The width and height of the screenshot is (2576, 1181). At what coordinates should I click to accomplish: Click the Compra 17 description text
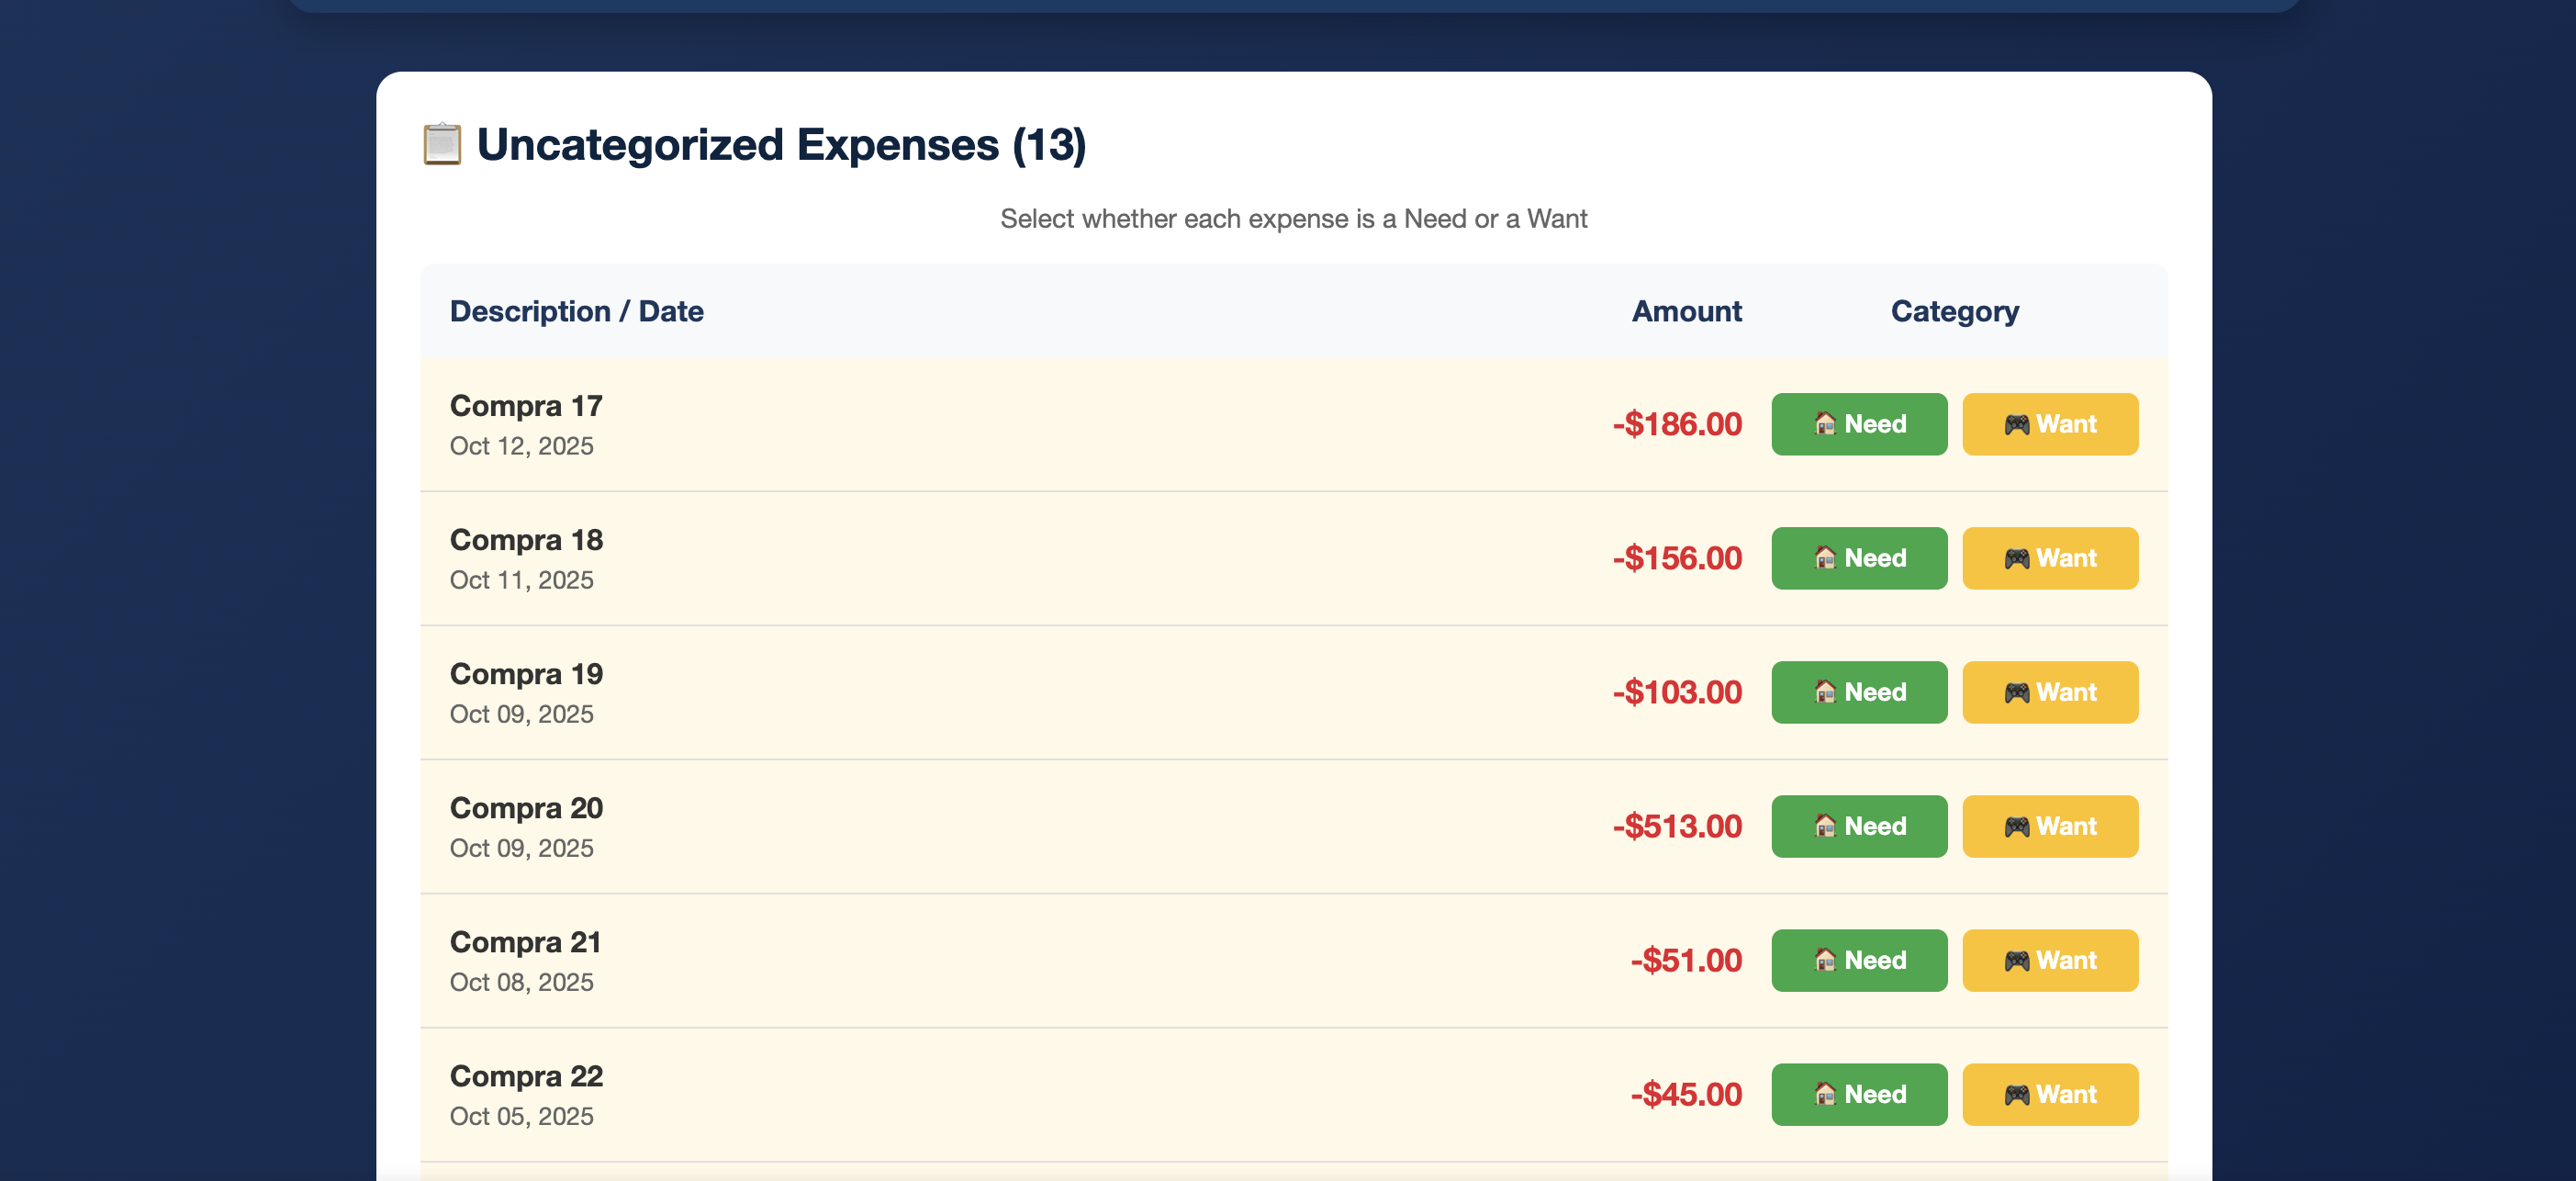[x=526, y=406]
